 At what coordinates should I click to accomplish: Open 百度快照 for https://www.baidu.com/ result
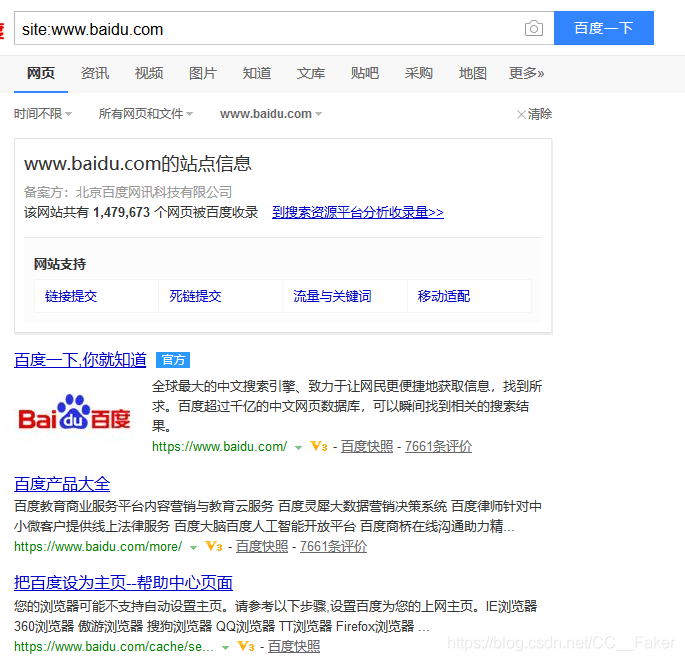click(367, 446)
